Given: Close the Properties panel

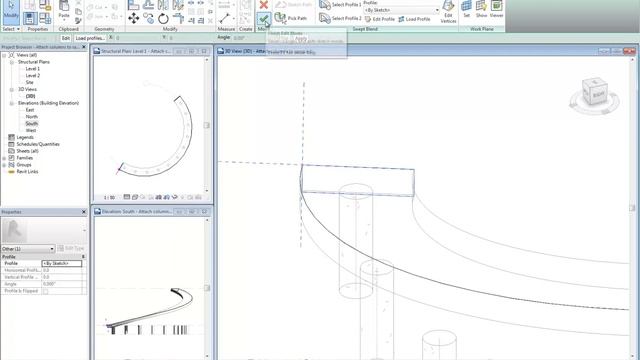Looking at the screenshot, I should [84, 212].
